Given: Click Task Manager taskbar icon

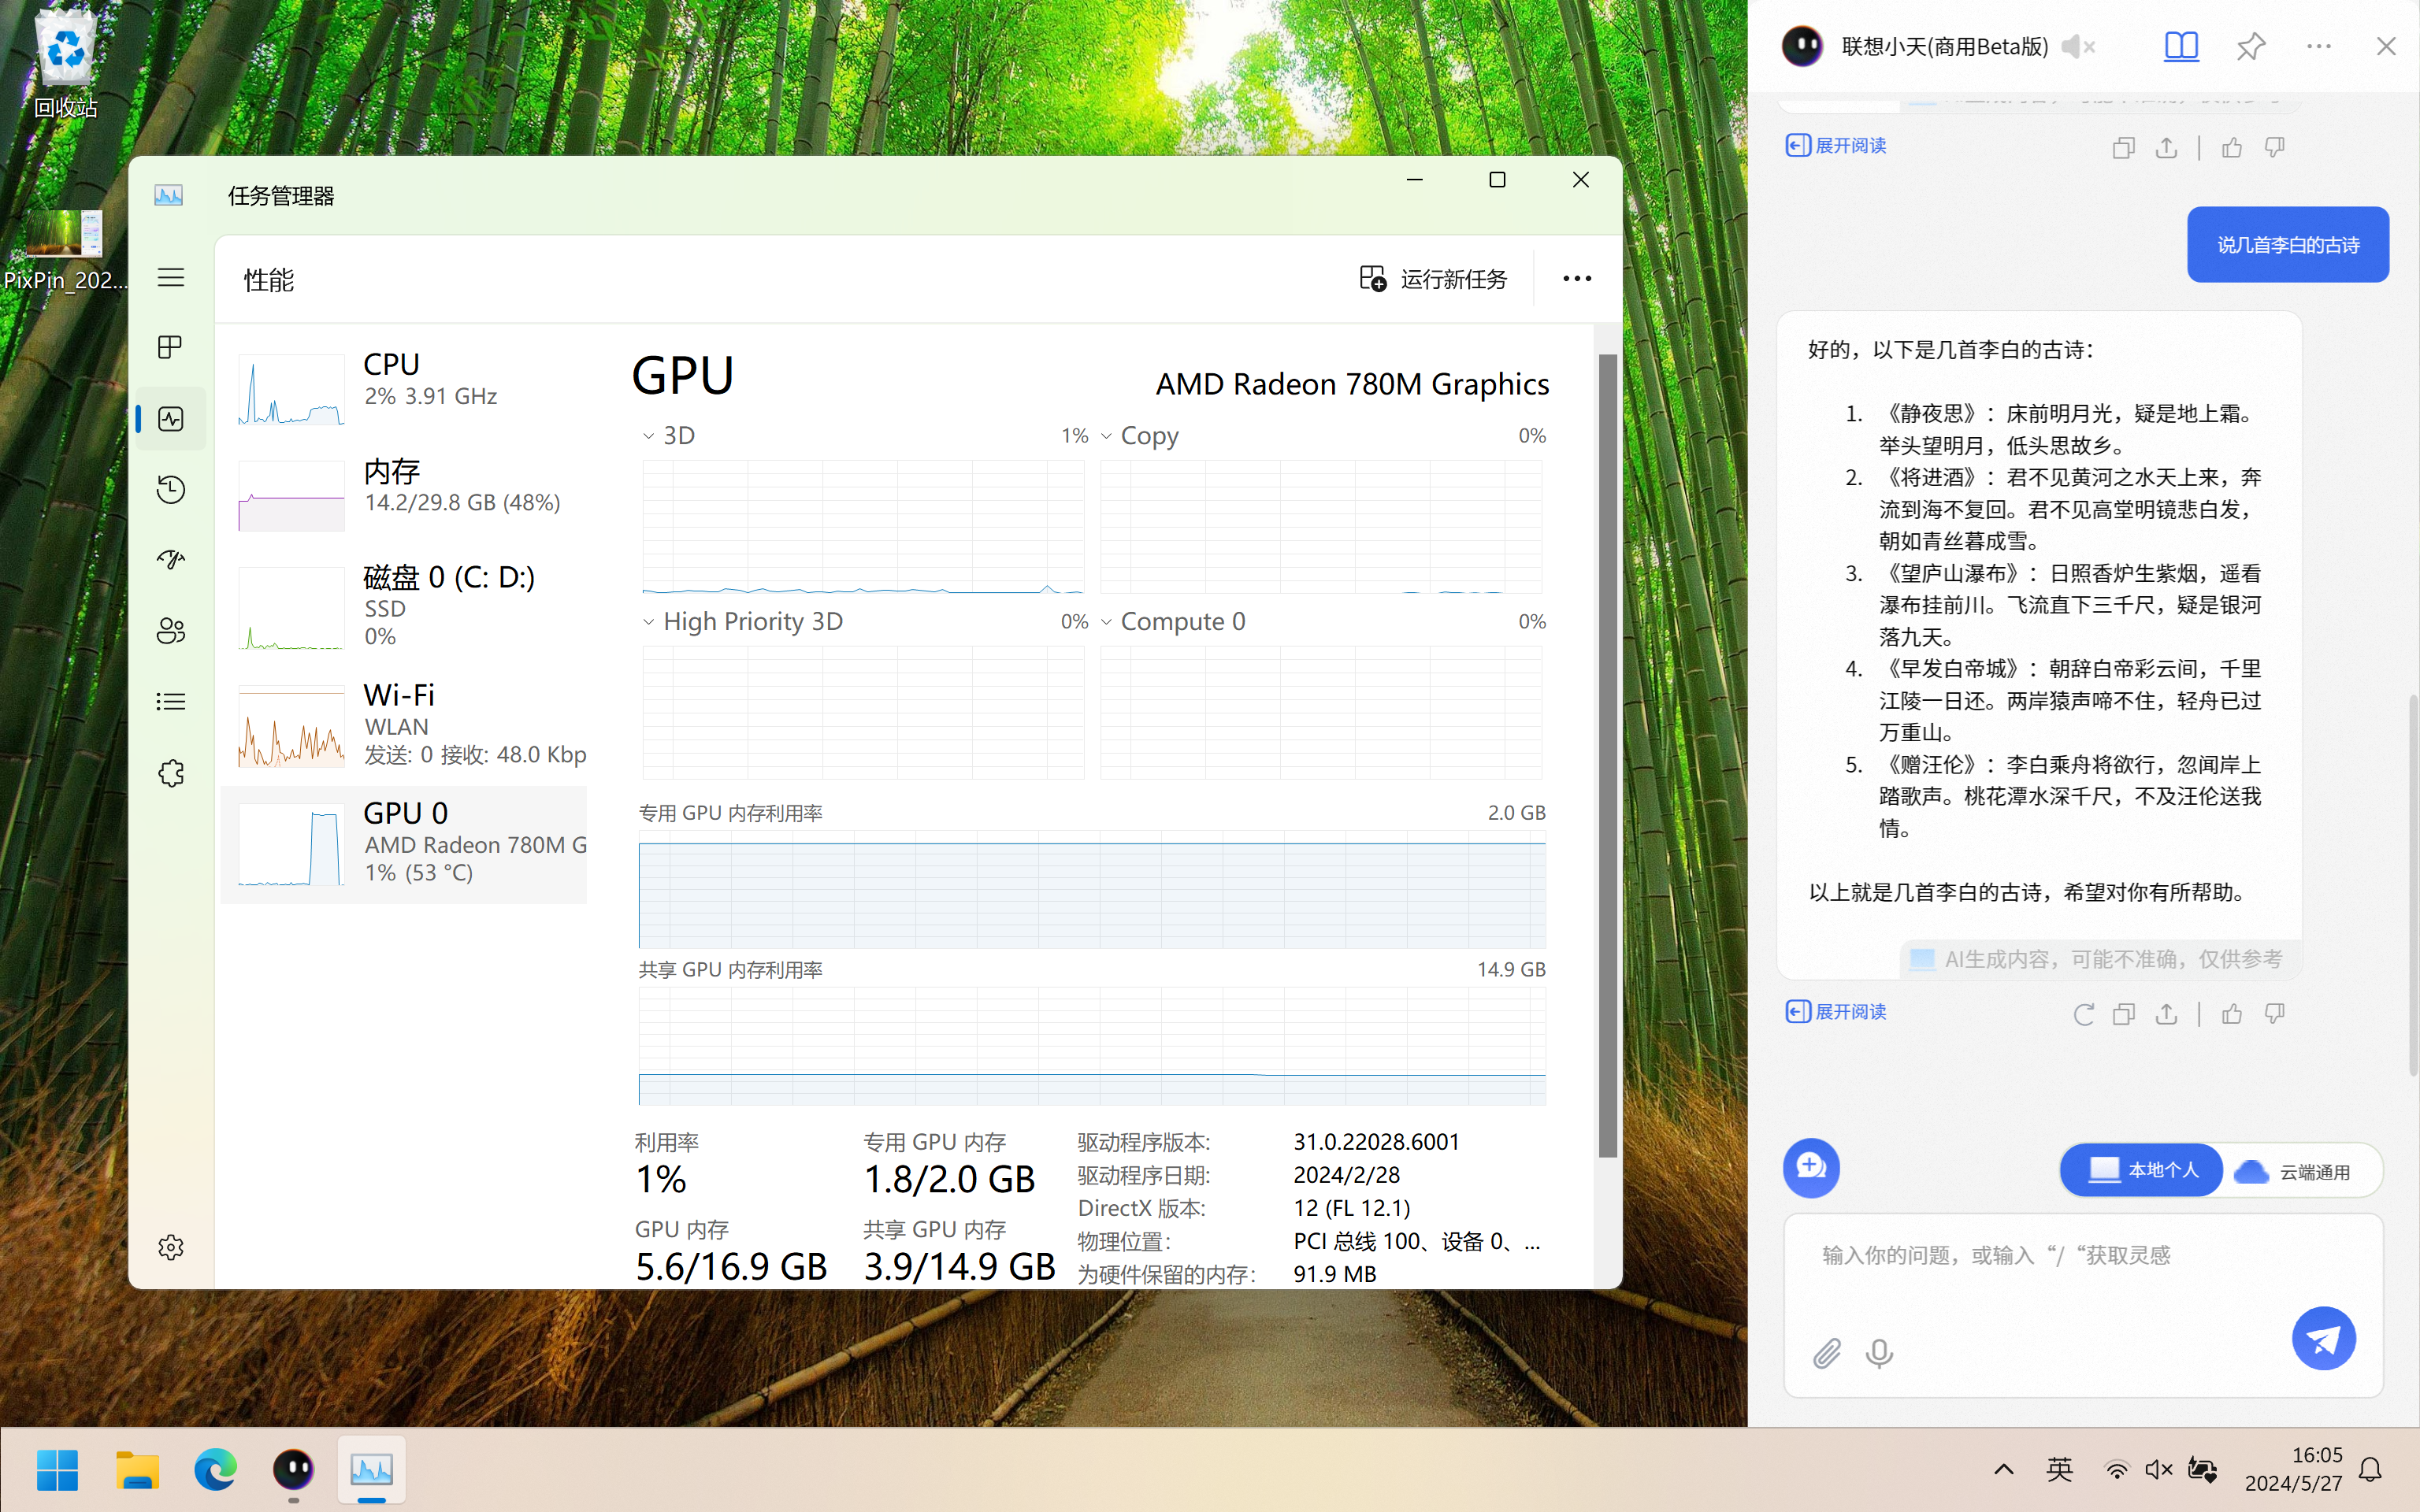Looking at the screenshot, I should (372, 1470).
